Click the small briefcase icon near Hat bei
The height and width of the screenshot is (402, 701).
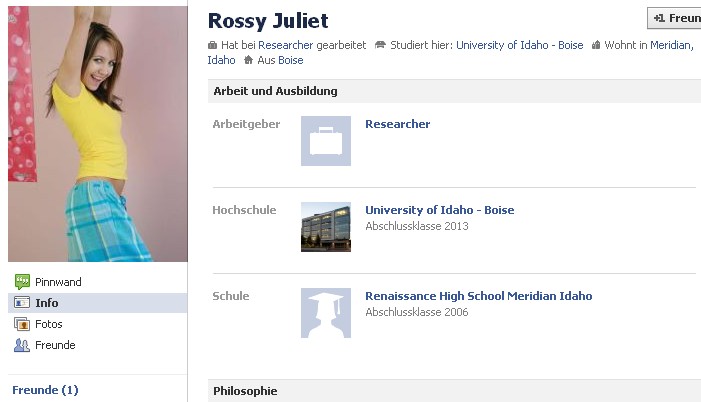(212, 45)
